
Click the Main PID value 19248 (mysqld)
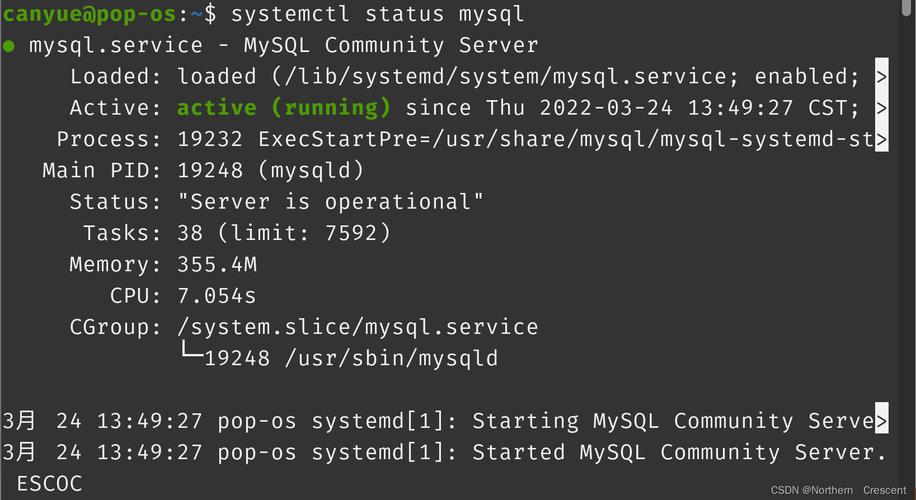tap(270, 171)
